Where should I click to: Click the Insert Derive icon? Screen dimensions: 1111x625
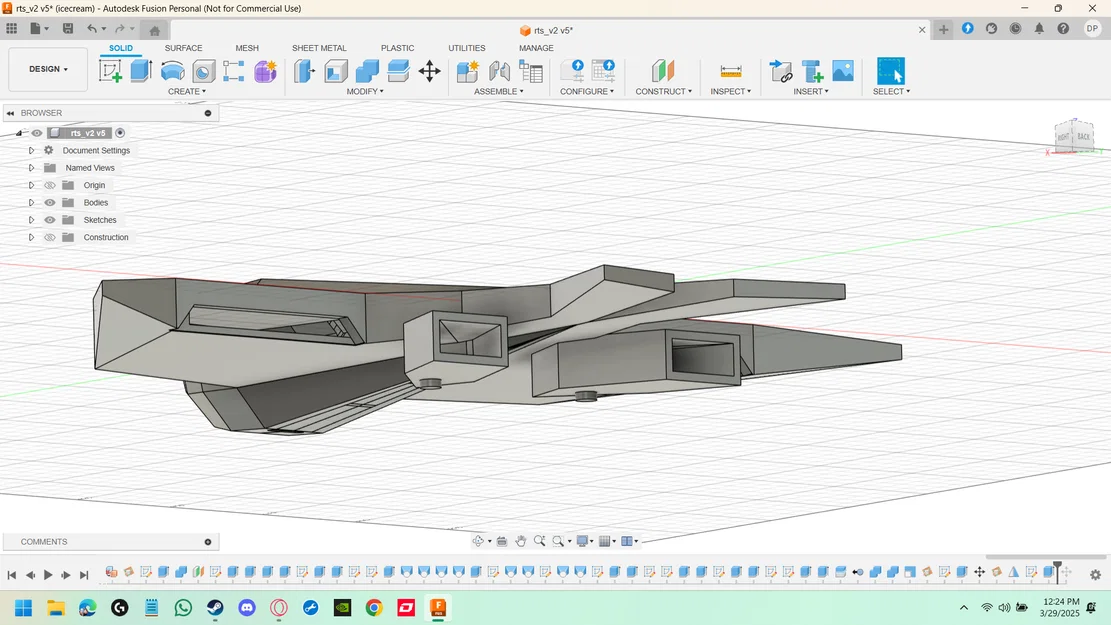781,71
